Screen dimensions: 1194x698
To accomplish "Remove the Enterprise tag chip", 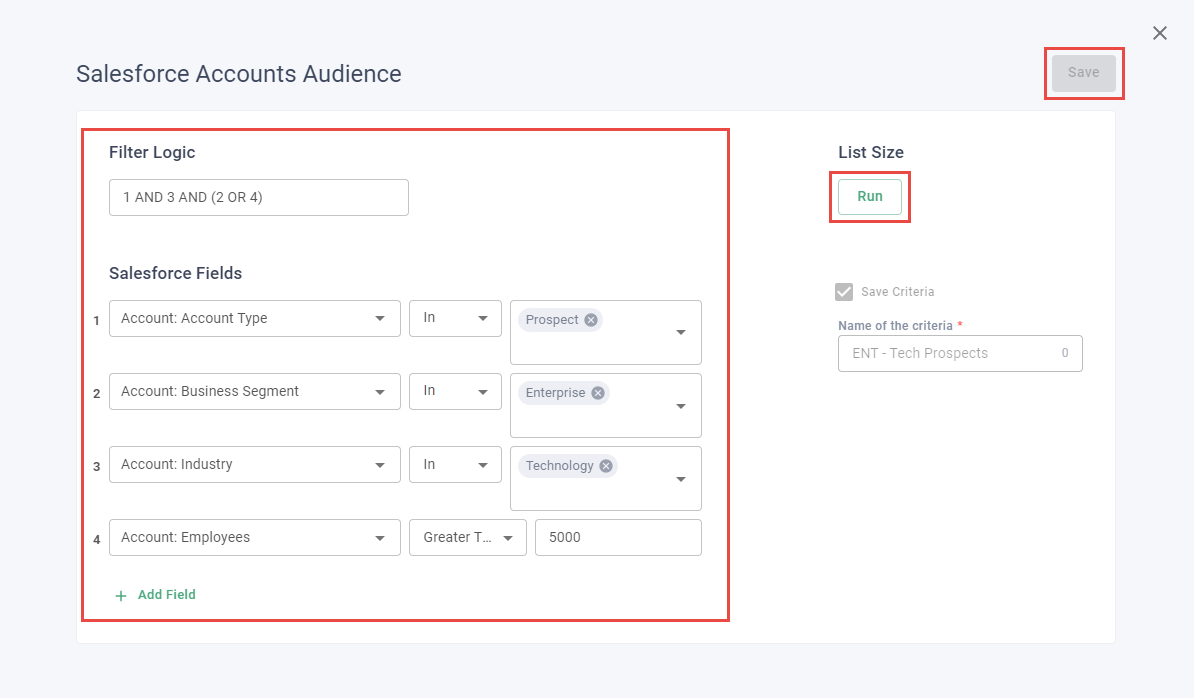I will click(598, 393).
